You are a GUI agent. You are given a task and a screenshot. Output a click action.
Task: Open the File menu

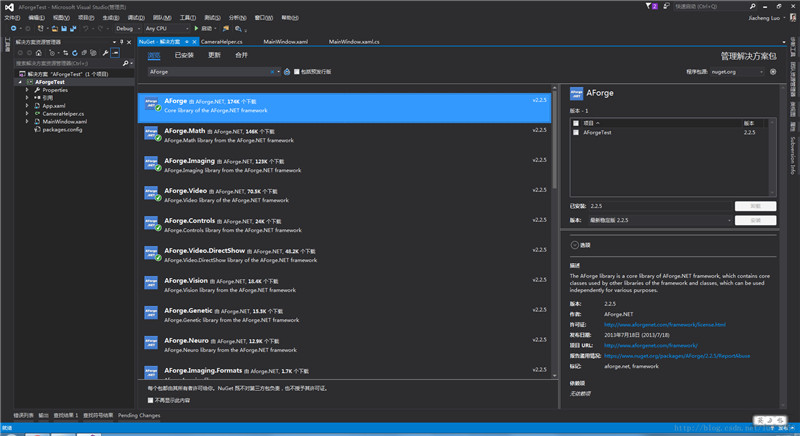(12, 18)
